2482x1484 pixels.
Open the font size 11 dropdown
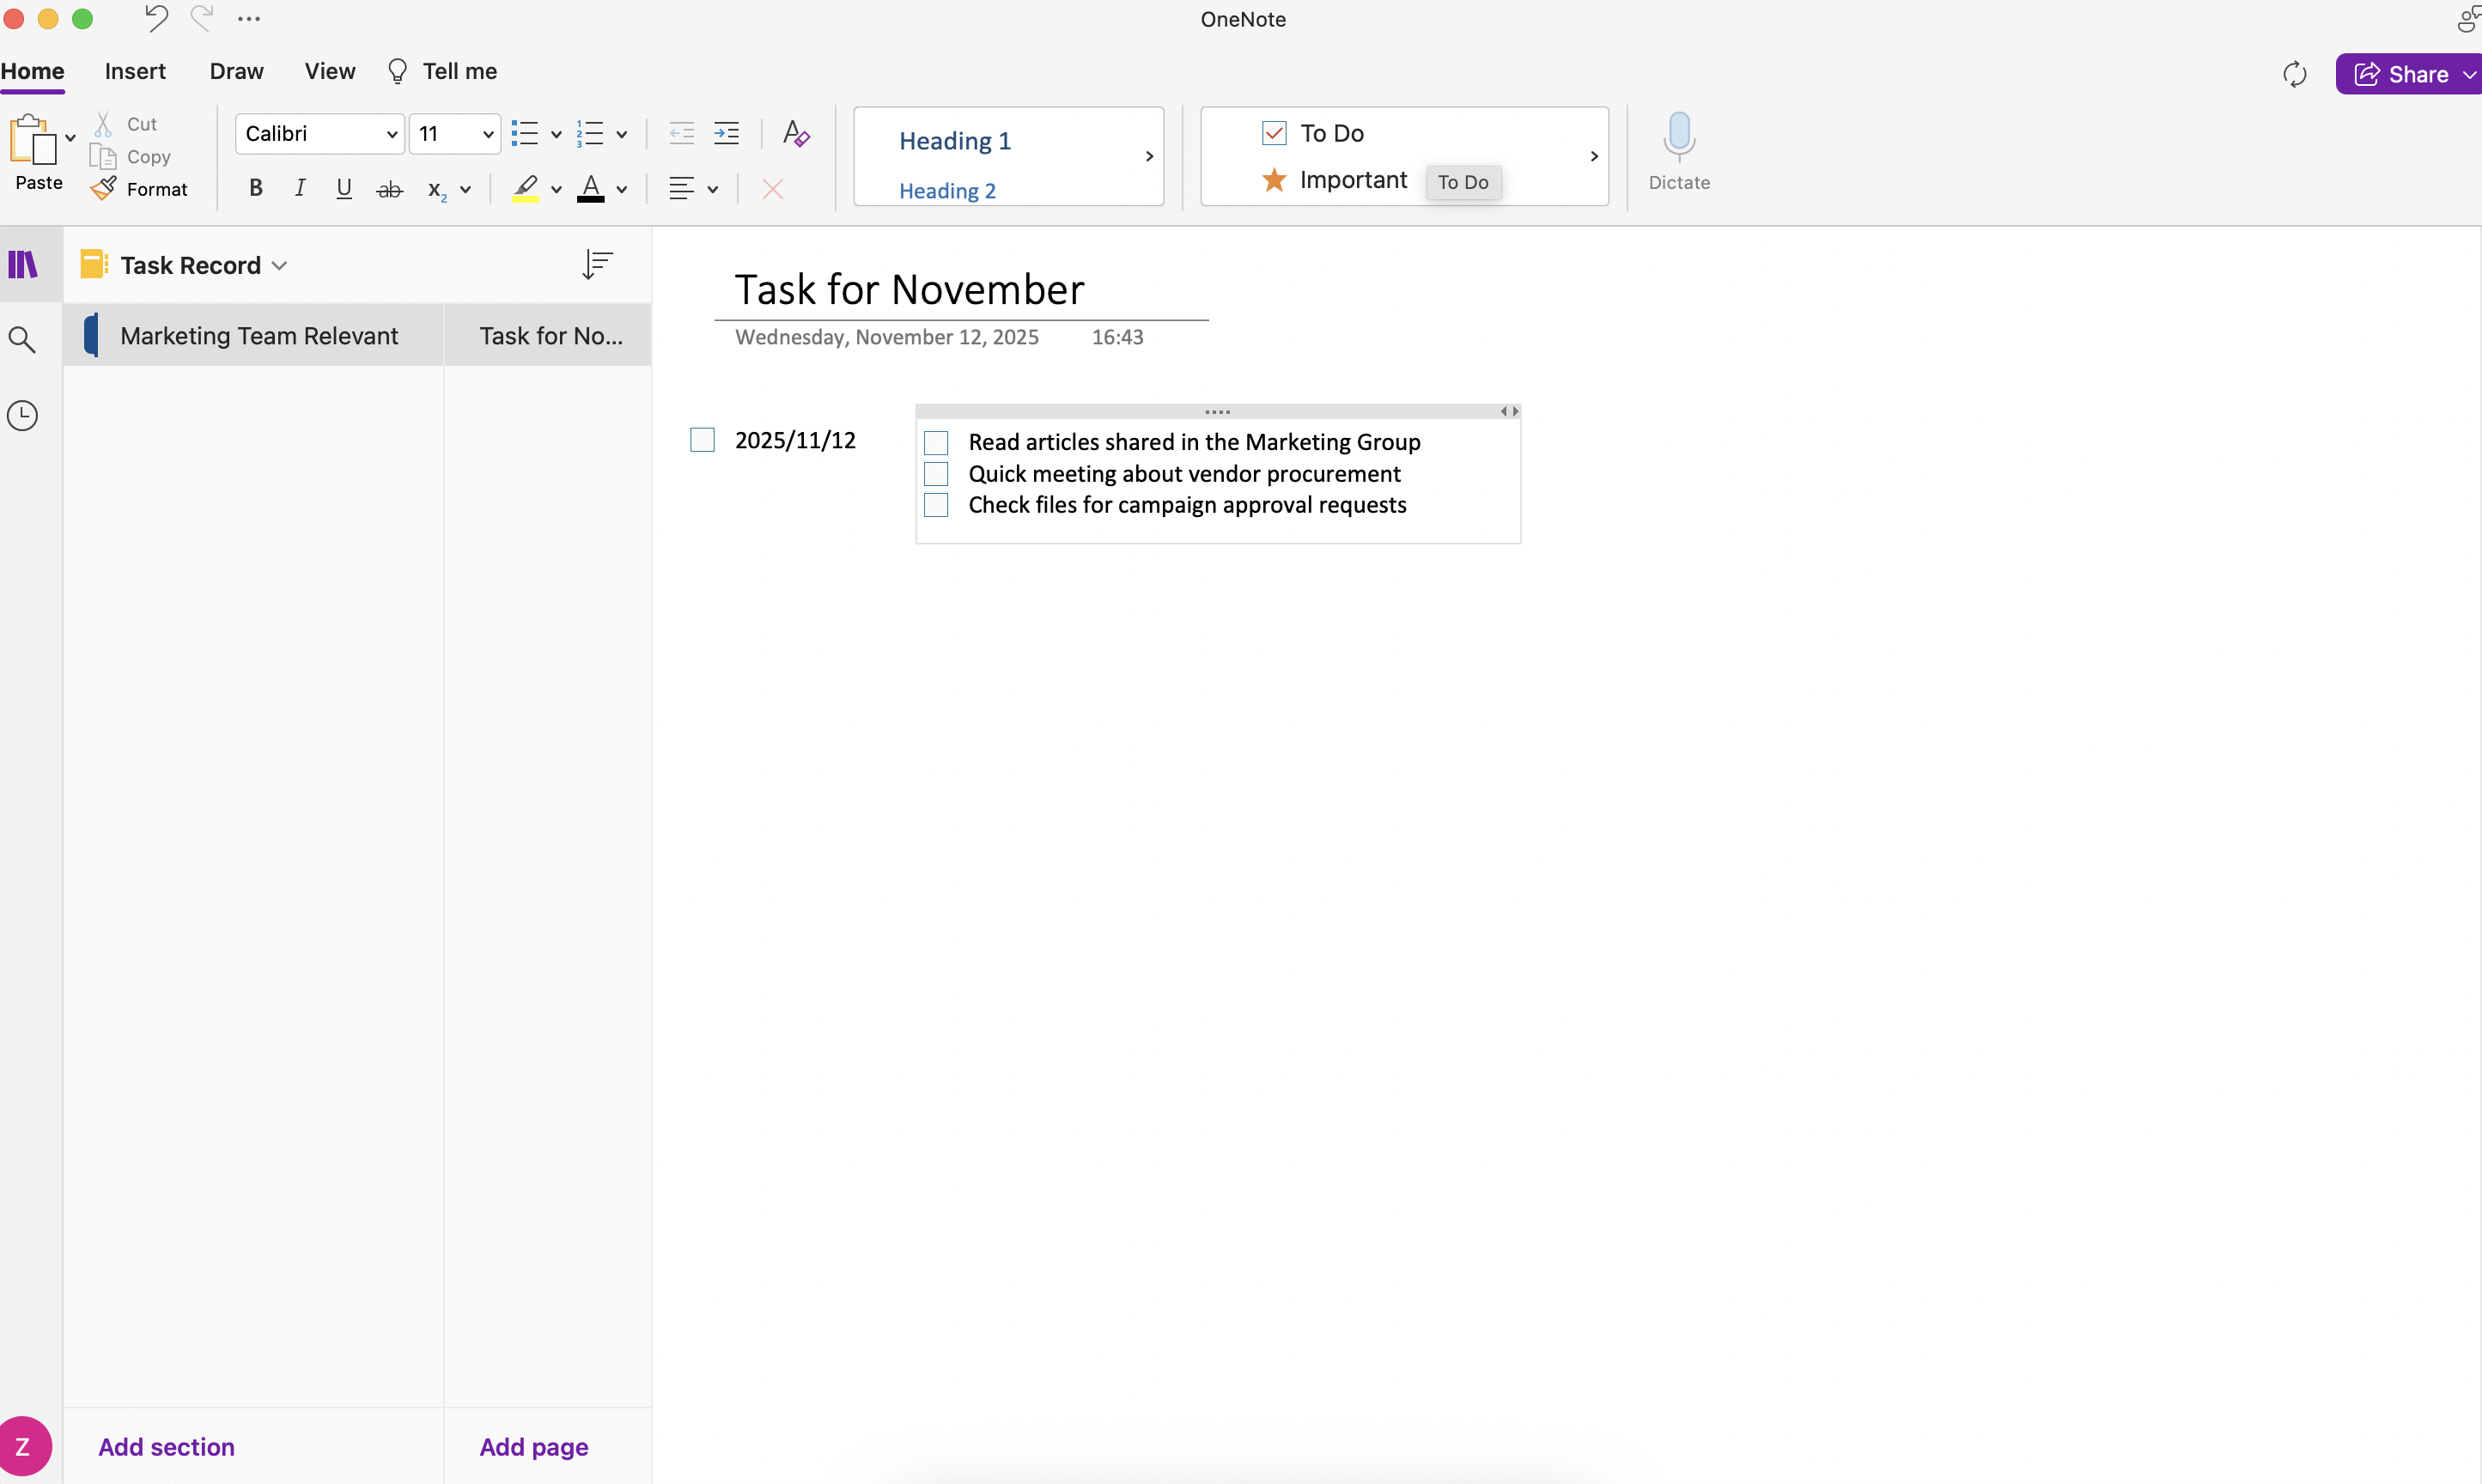pyautogui.click(x=488, y=134)
